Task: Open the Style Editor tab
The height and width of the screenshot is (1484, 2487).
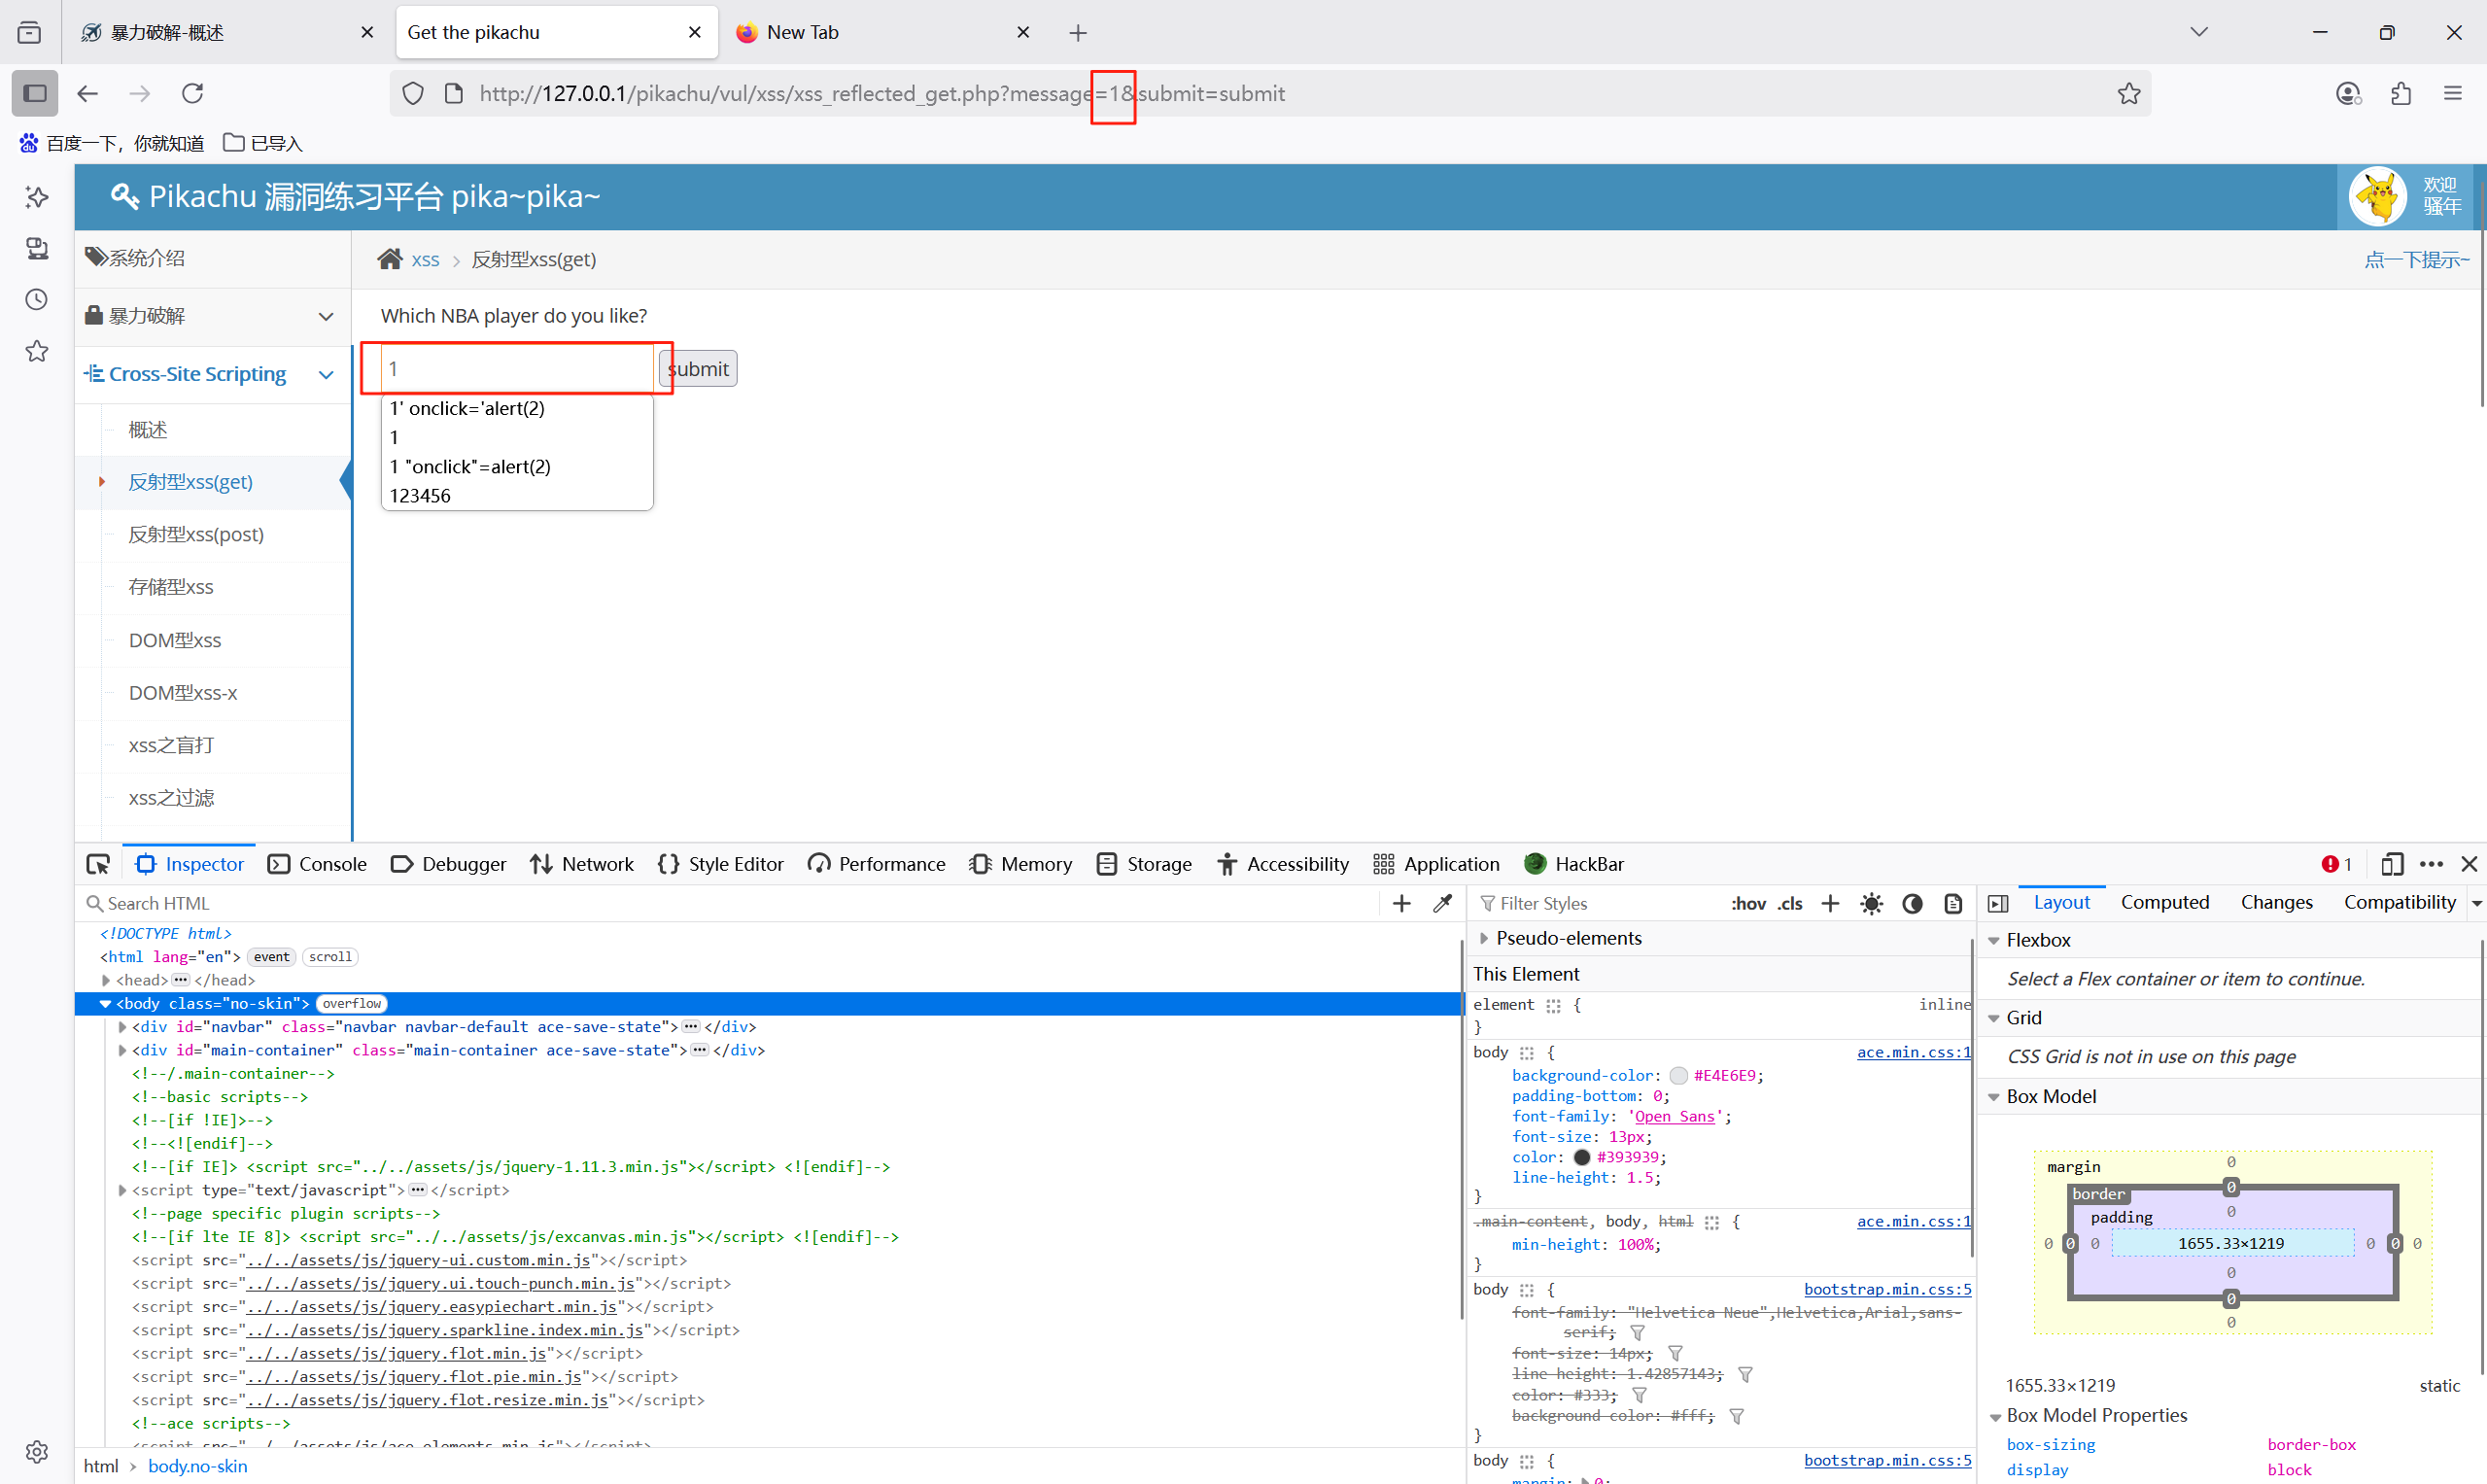Action: point(721,864)
